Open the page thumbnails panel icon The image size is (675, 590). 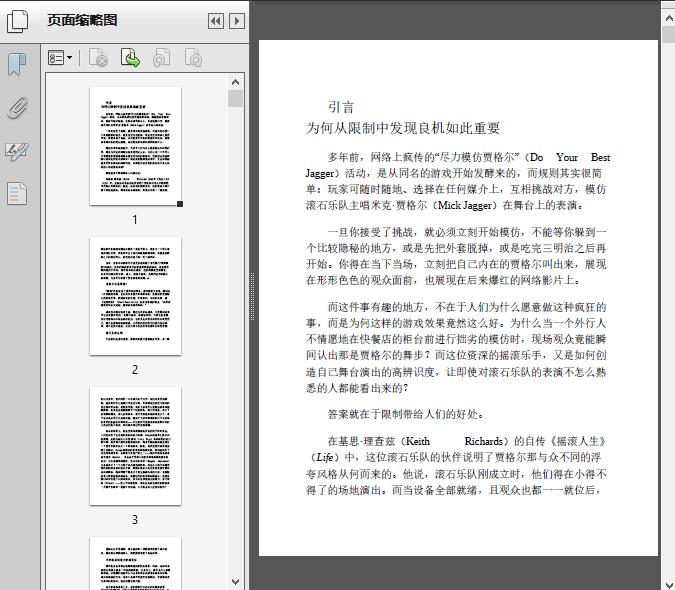coord(17,21)
